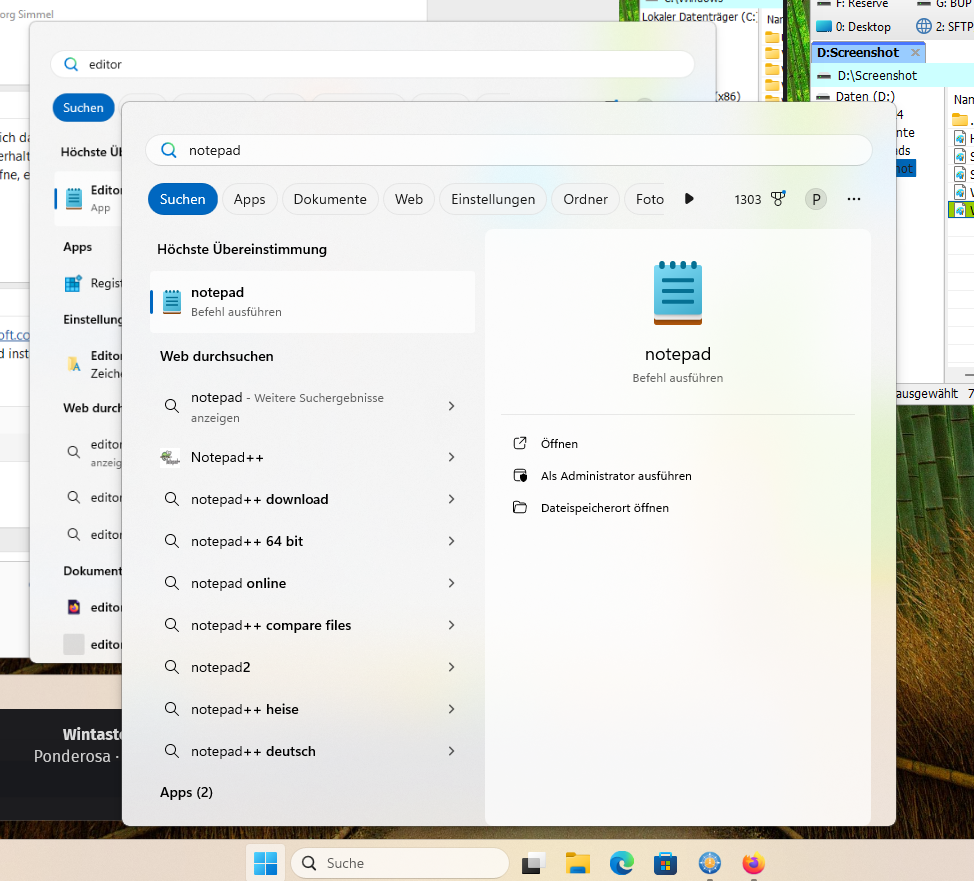
Task: Click 'Dateispeicherort öffnen'
Action: (604, 508)
